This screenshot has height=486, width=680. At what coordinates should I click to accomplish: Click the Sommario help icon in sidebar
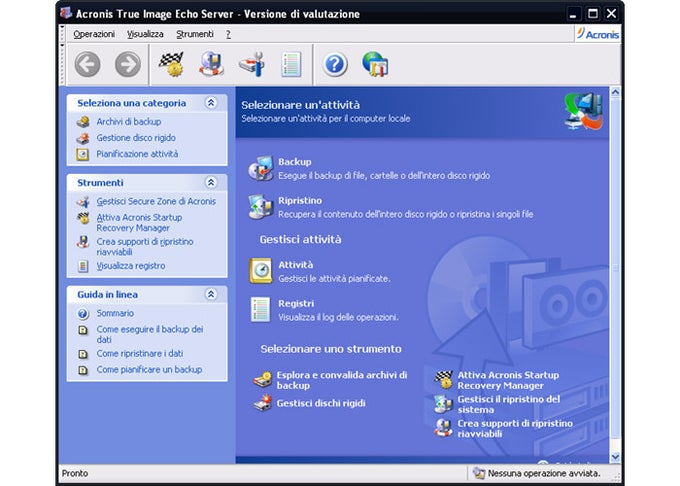coord(83,313)
